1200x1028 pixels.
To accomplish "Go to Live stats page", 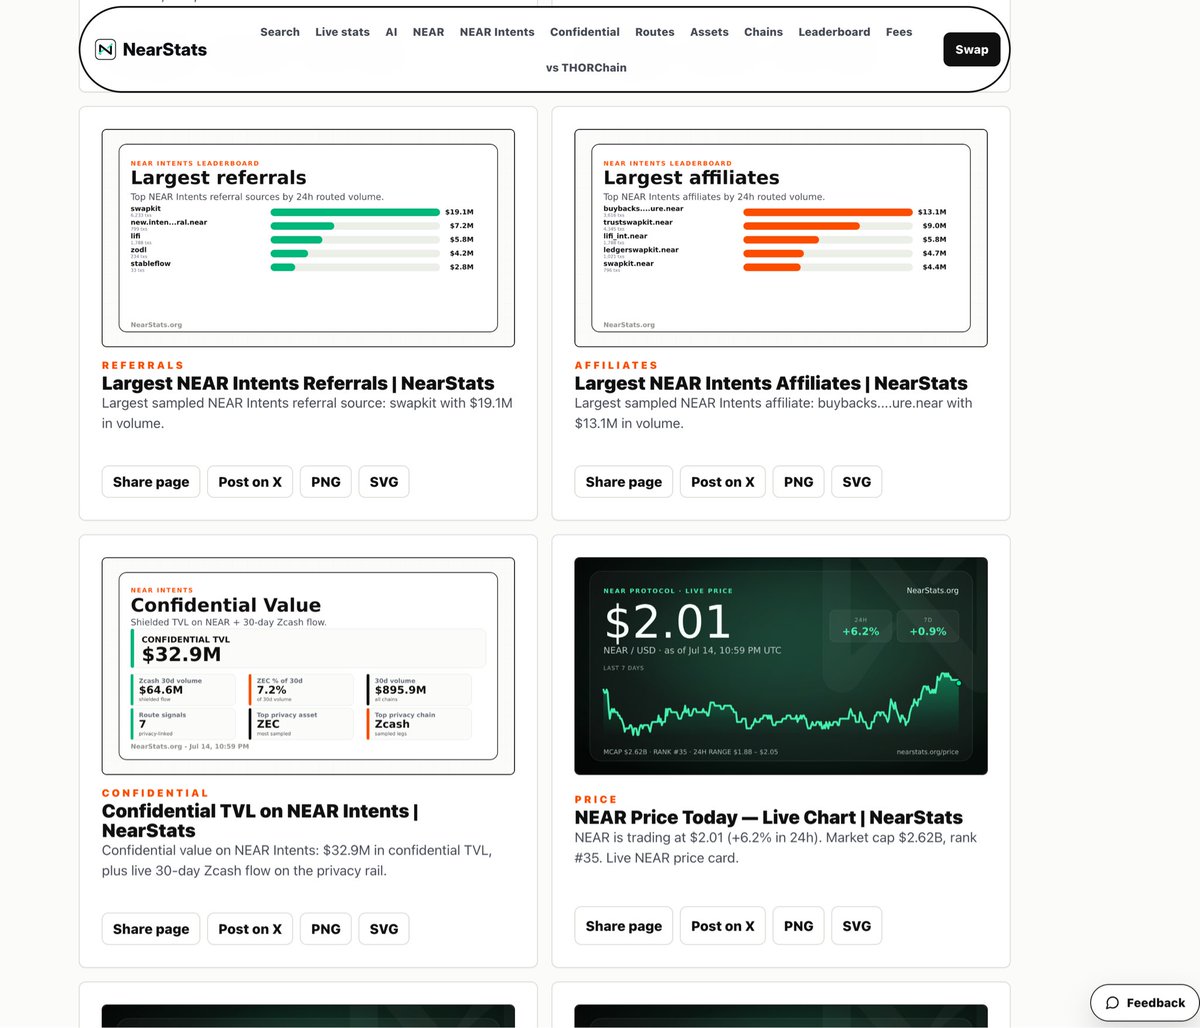I will 342,32.
